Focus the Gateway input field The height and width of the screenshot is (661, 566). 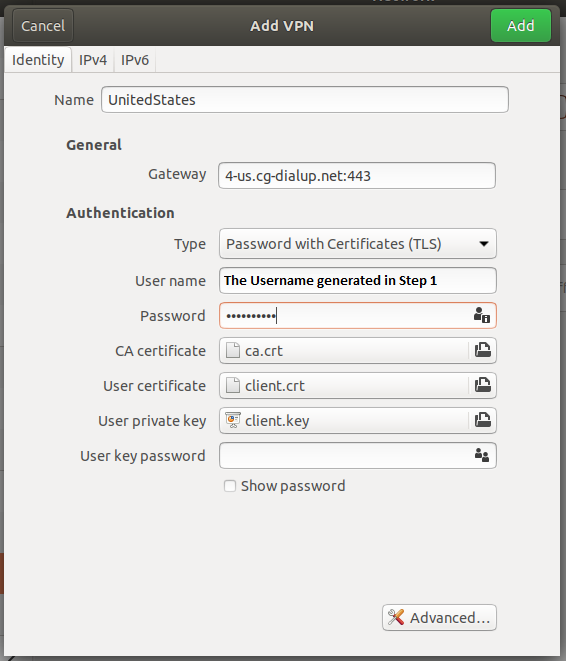(x=357, y=175)
